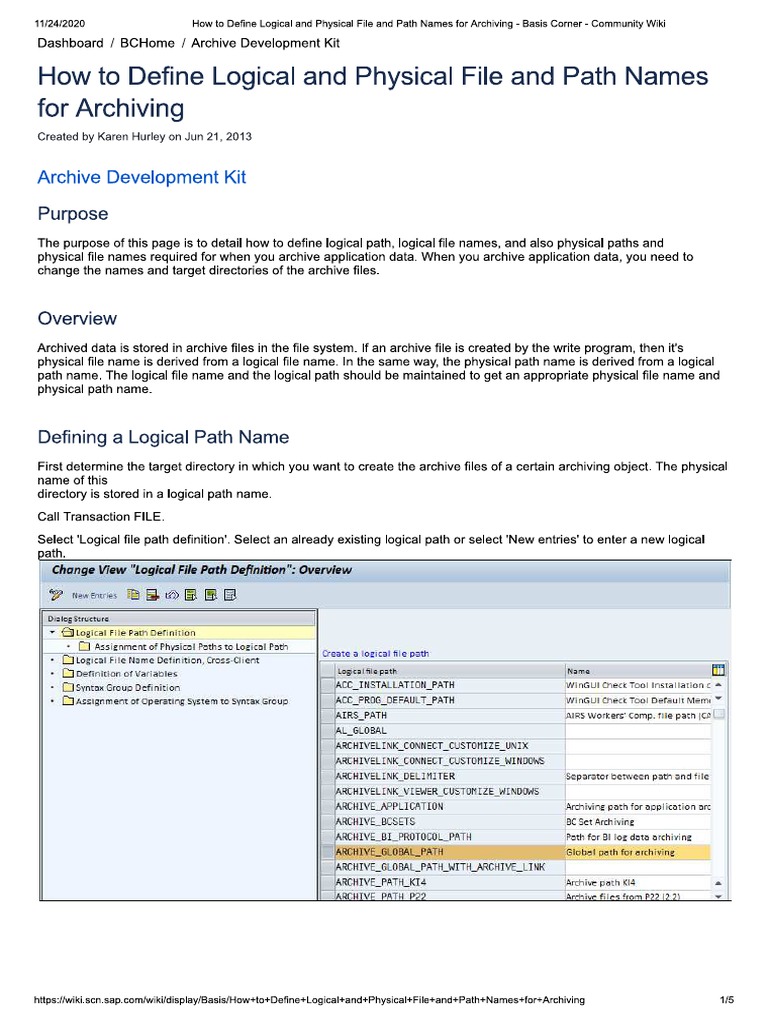Image resolution: width=768 pixels, height=1024 pixels.
Task: Click the Deselect All toolbar icon
Action: (229, 595)
